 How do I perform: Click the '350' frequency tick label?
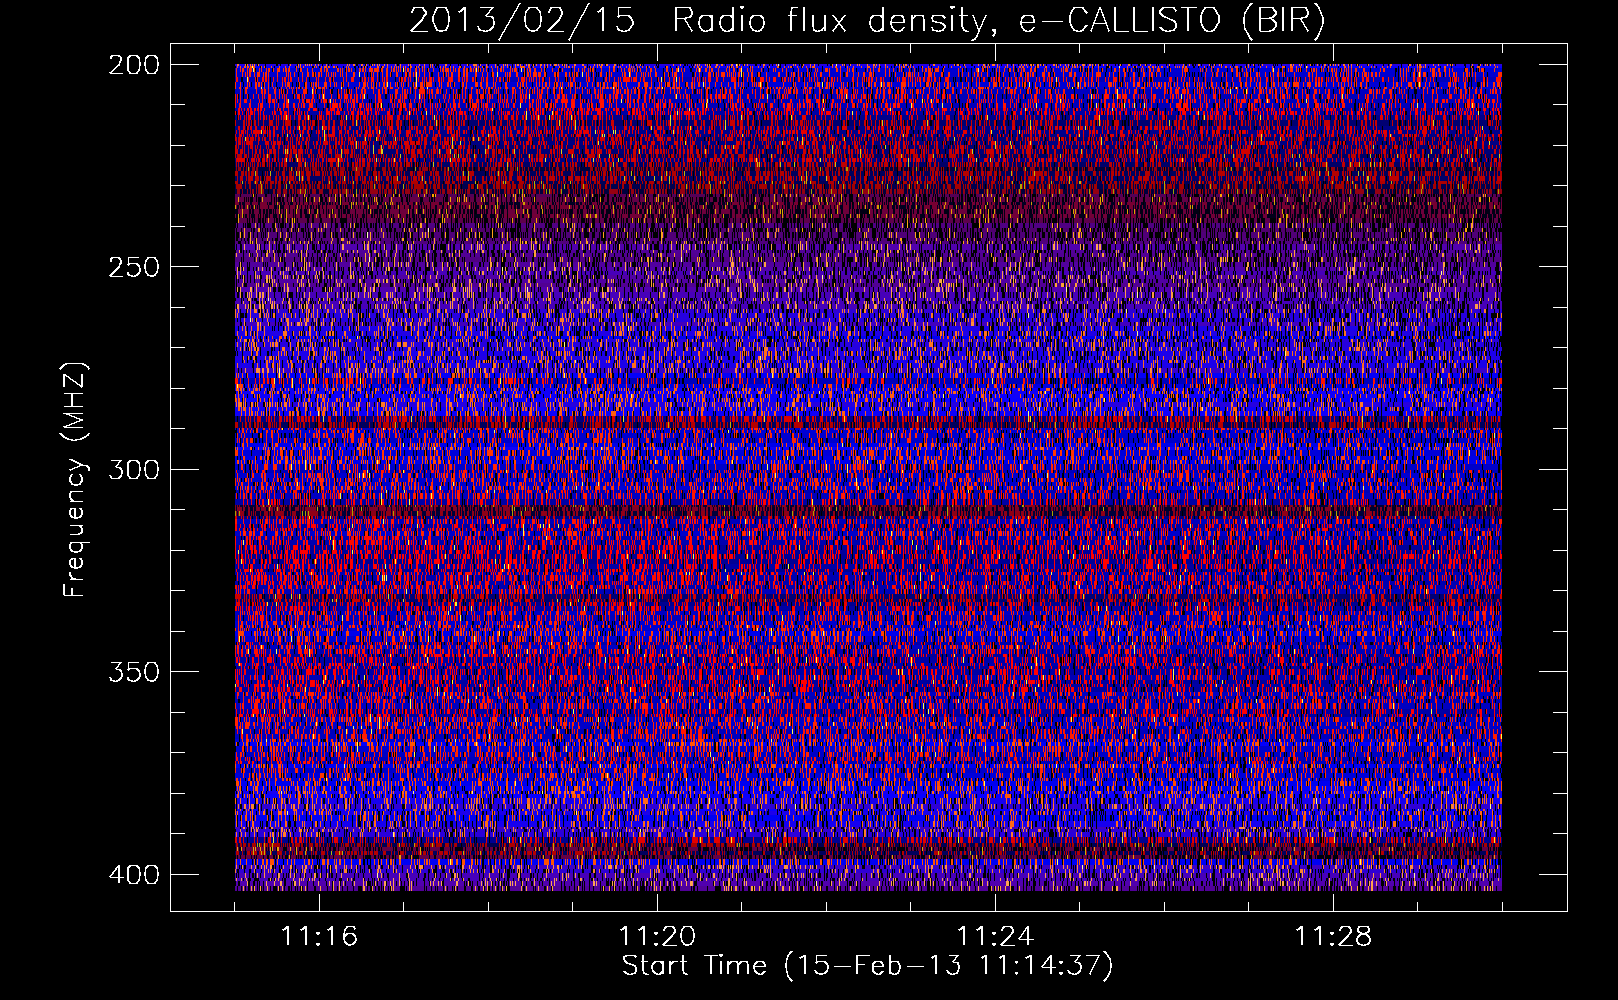(132, 671)
